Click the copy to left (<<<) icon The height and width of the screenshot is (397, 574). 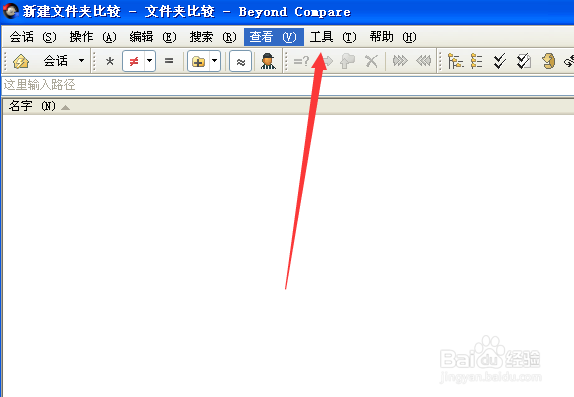424,61
